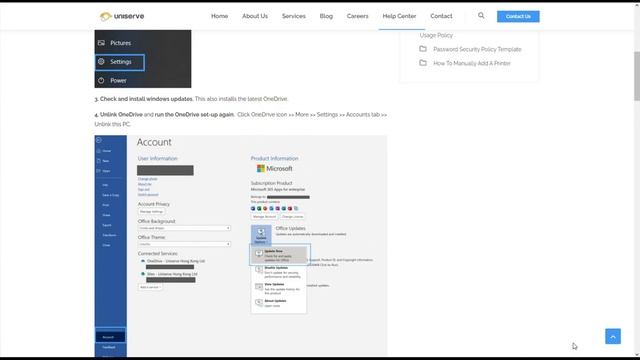Image resolution: width=640 pixels, height=360 pixels.
Task: Open the Home nav item
Action: coord(220,16)
